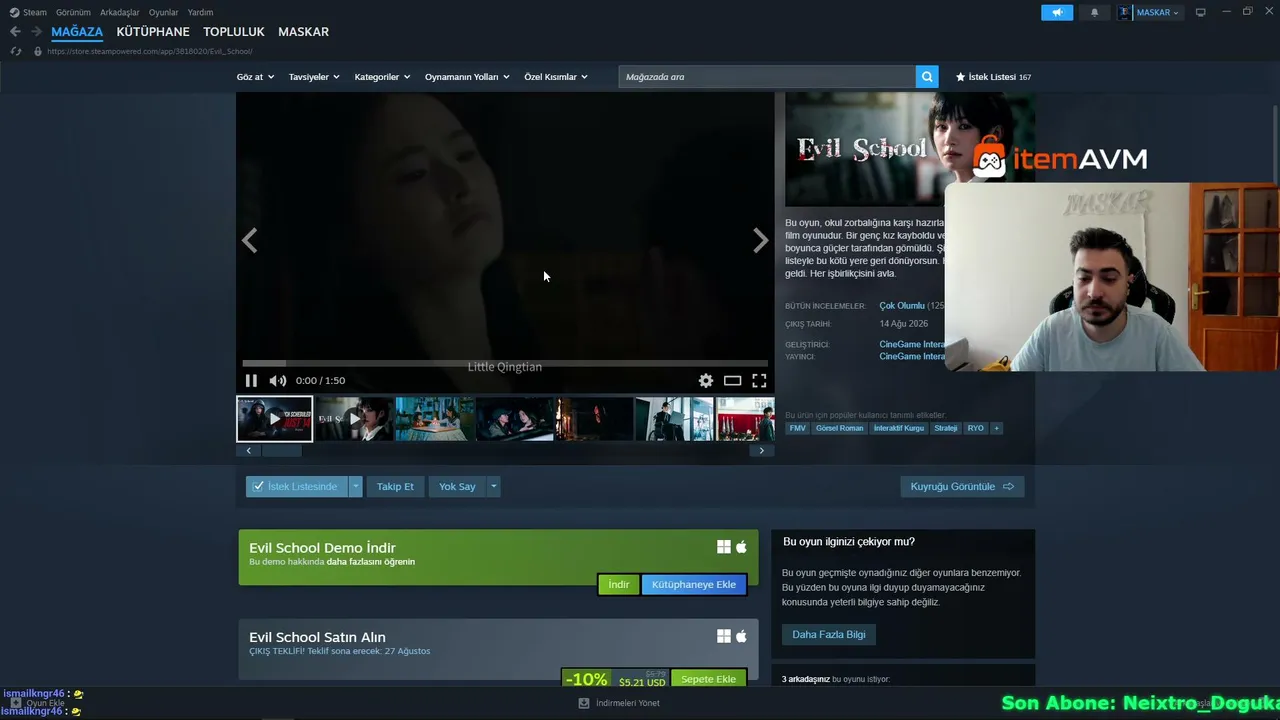Viewport: 1280px width, 720px height.
Task: Click the store page URL address
Action: (x=150, y=51)
